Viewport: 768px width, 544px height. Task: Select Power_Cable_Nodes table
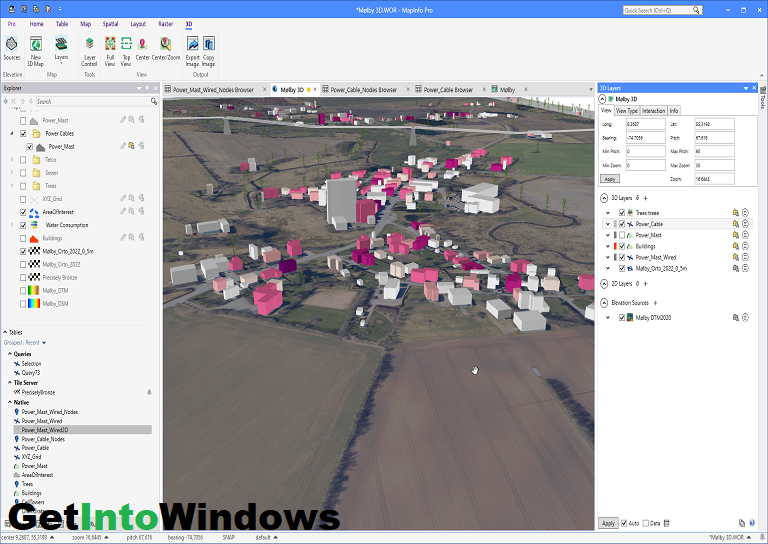coord(43,439)
